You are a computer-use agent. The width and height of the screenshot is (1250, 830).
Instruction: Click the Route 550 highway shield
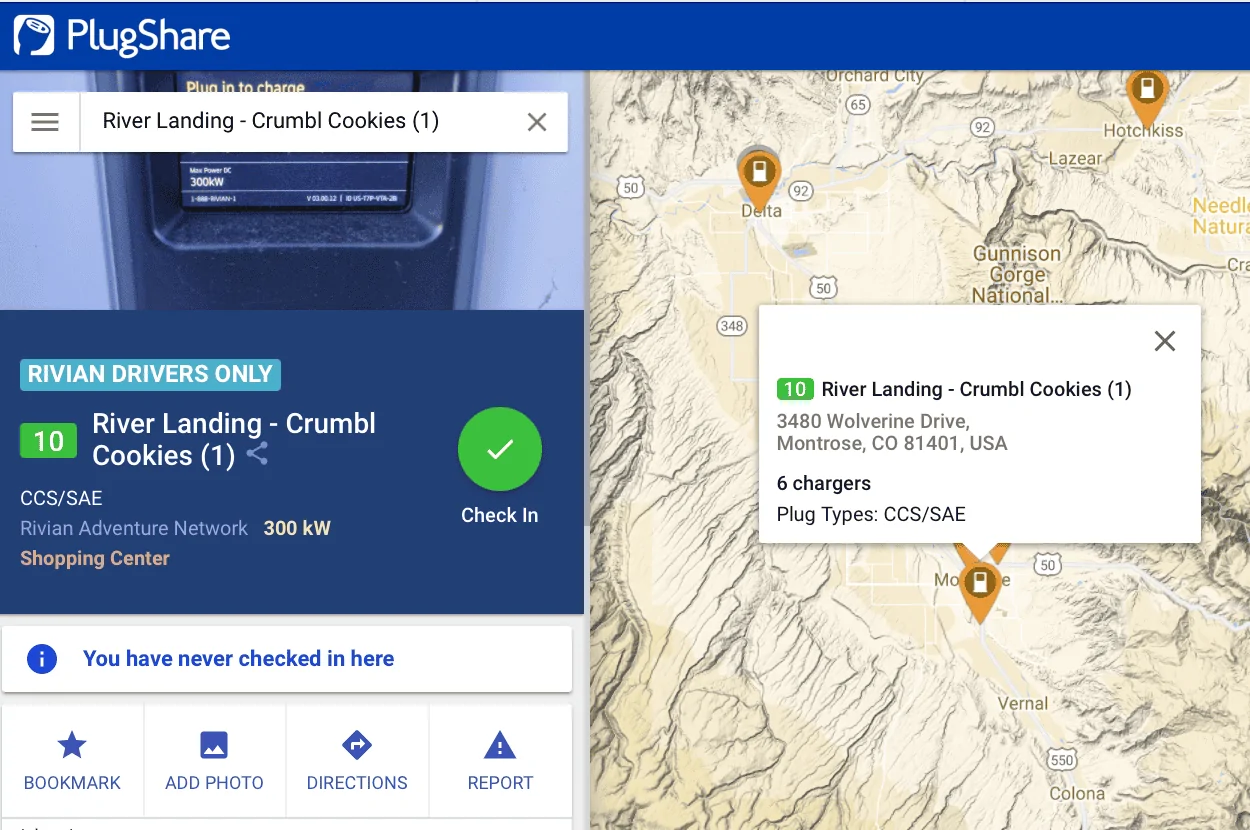point(1062,760)
